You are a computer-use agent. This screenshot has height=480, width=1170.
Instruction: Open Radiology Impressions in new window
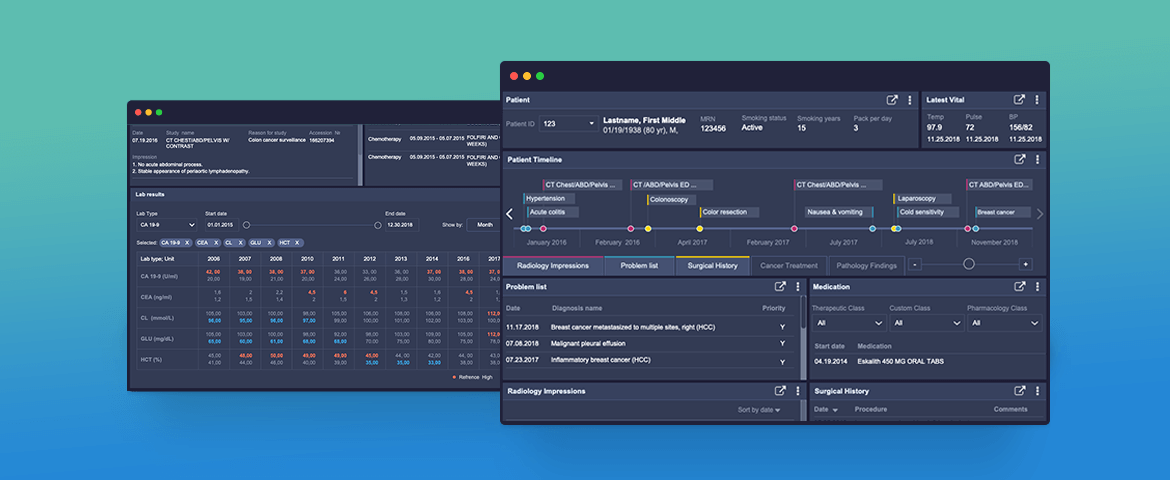pos(780,391)
